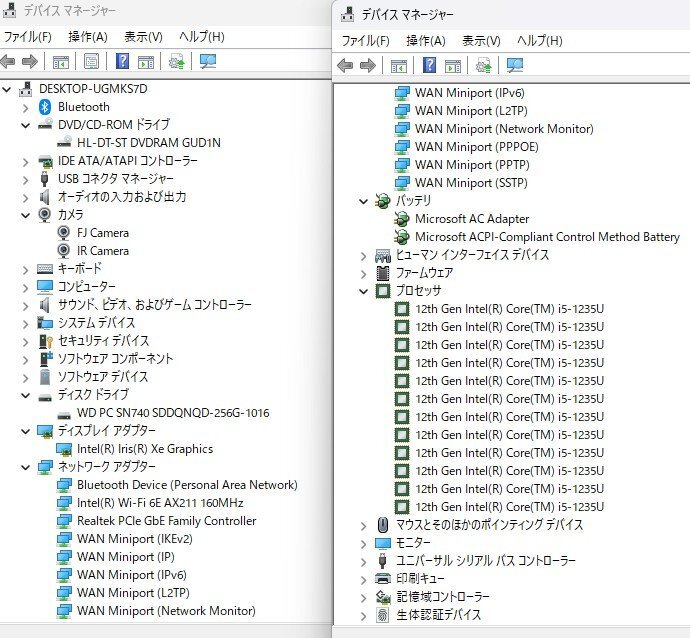
Task: Expand IDE ATA/ATAPI コントローラー category
Action: coord(26,161)
